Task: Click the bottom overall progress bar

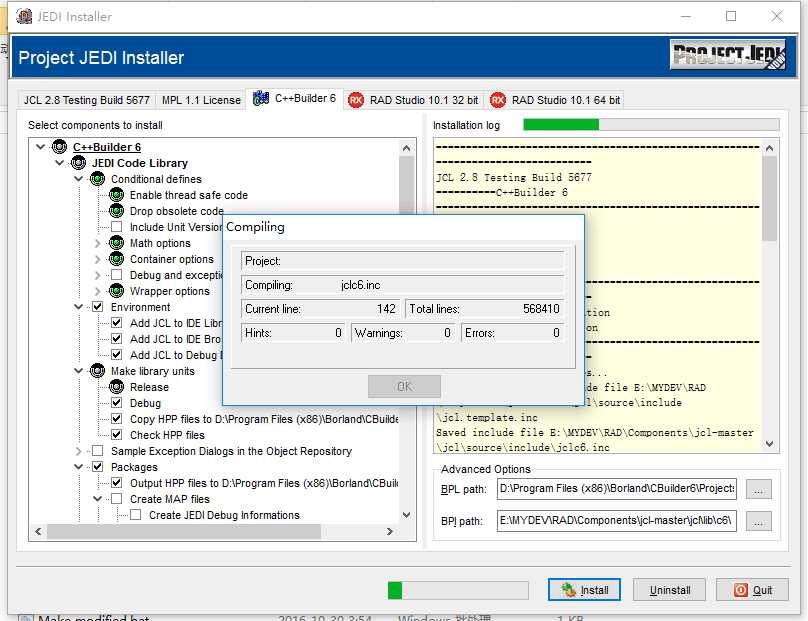Action: [458, 590]
